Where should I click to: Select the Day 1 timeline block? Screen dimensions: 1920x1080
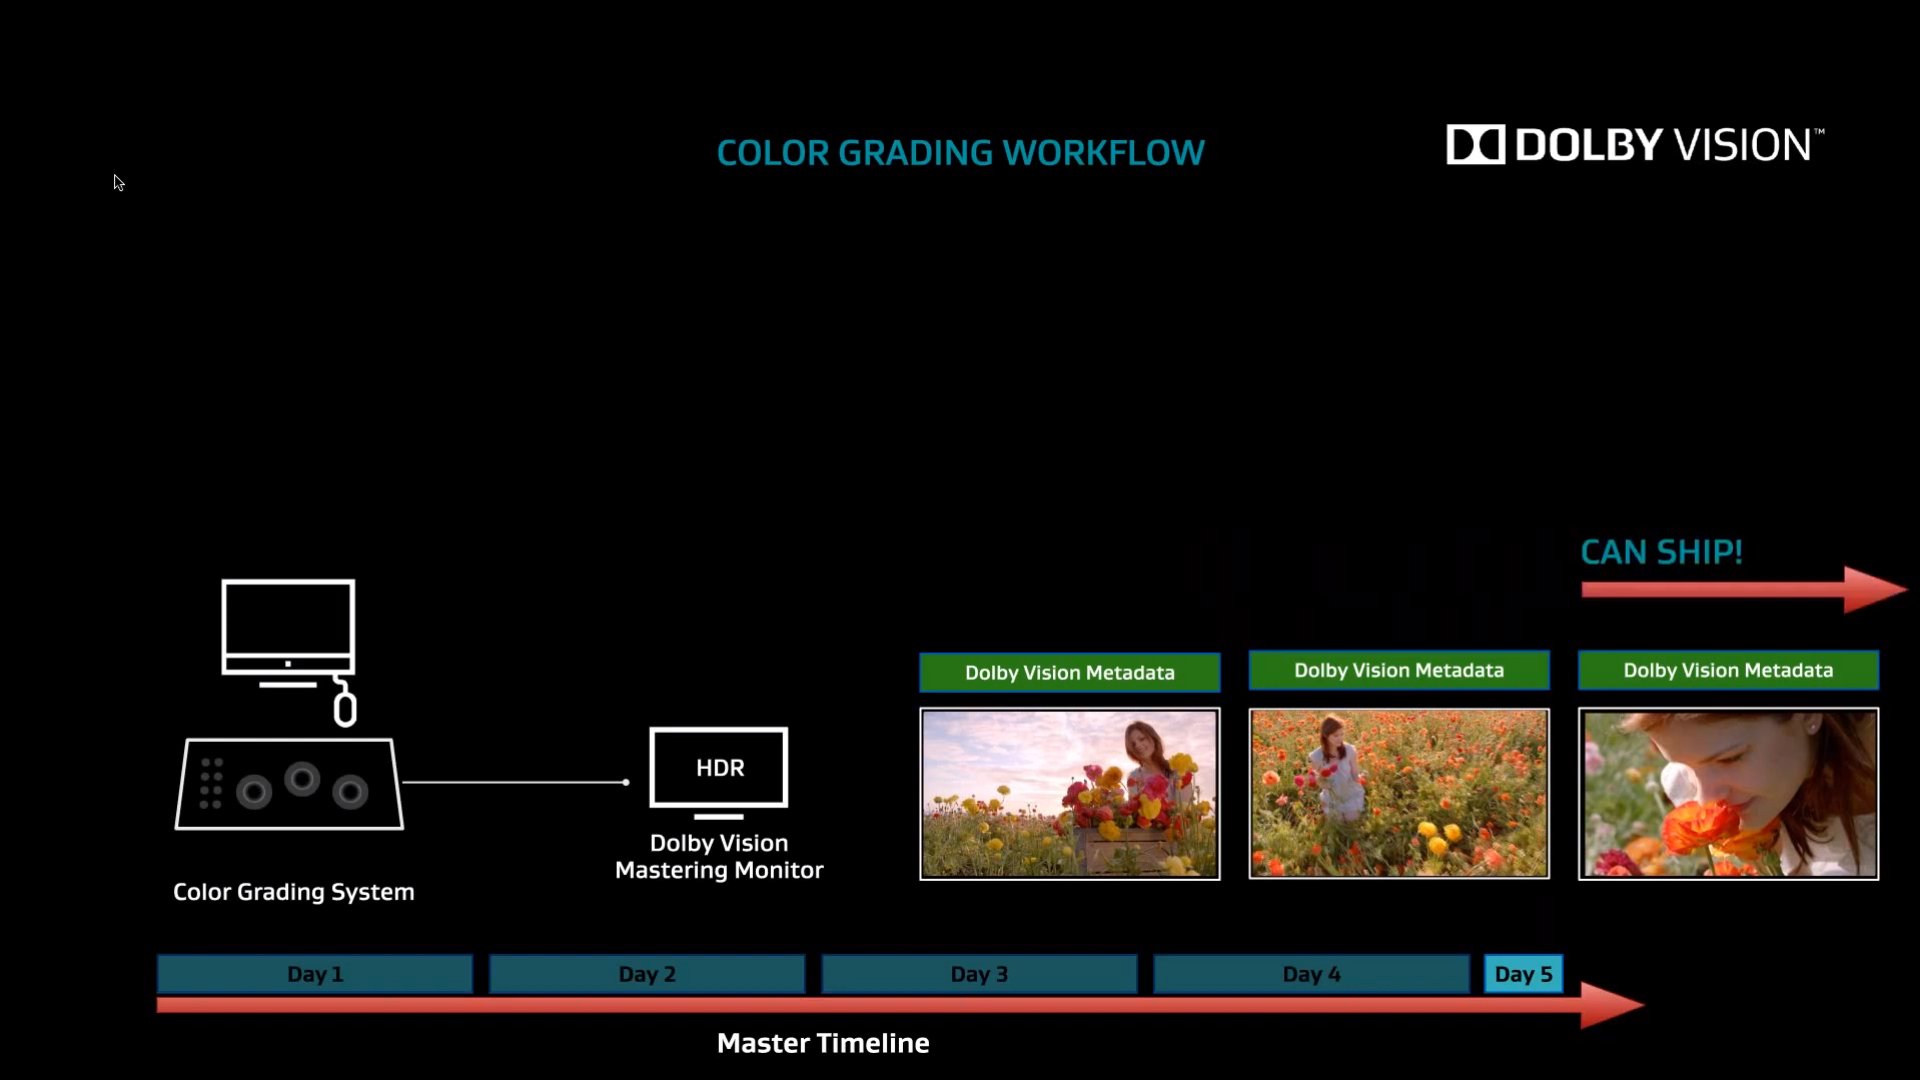(315, 974)
